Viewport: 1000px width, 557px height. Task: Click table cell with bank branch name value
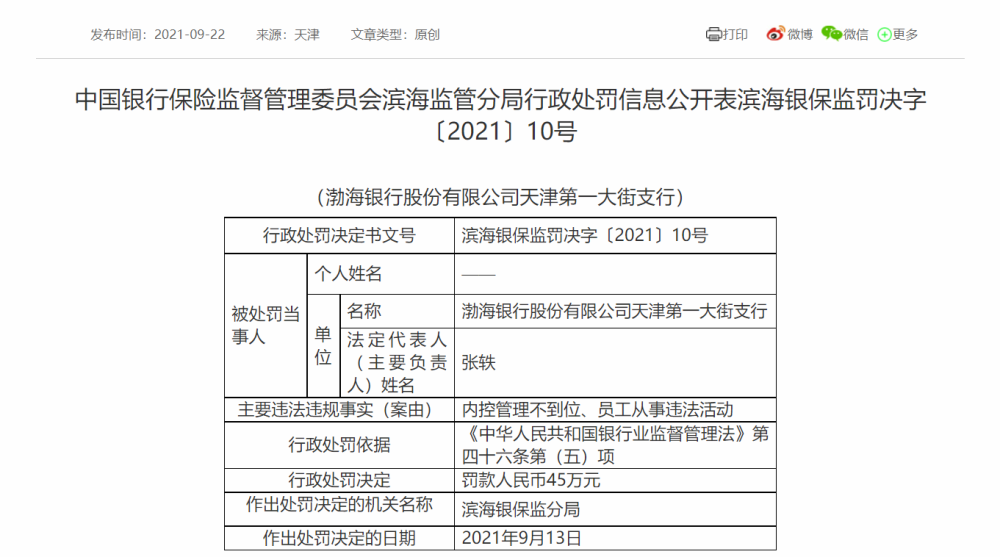[615, 311]
